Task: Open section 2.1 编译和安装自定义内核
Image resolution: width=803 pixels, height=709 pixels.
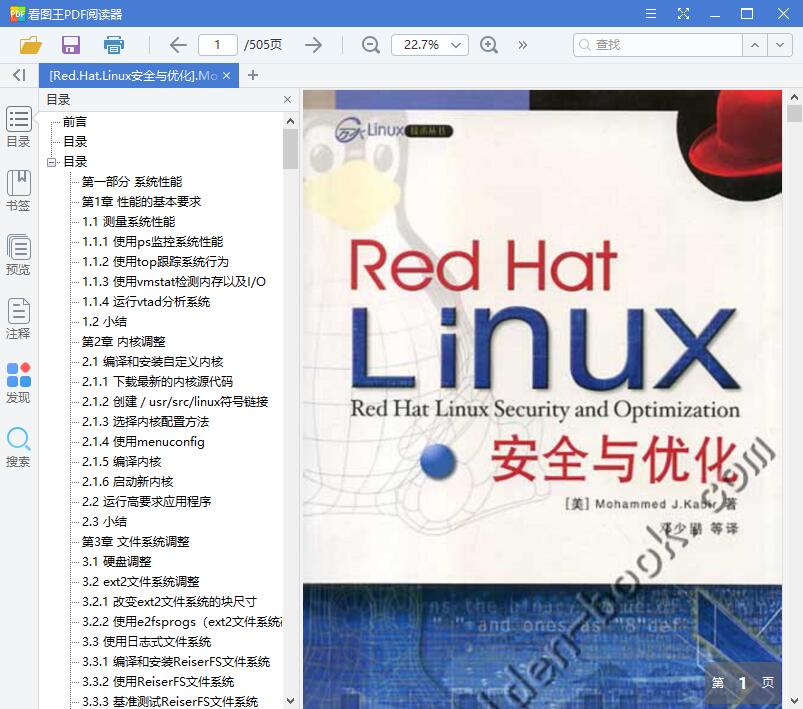Action: coord(153,361)
